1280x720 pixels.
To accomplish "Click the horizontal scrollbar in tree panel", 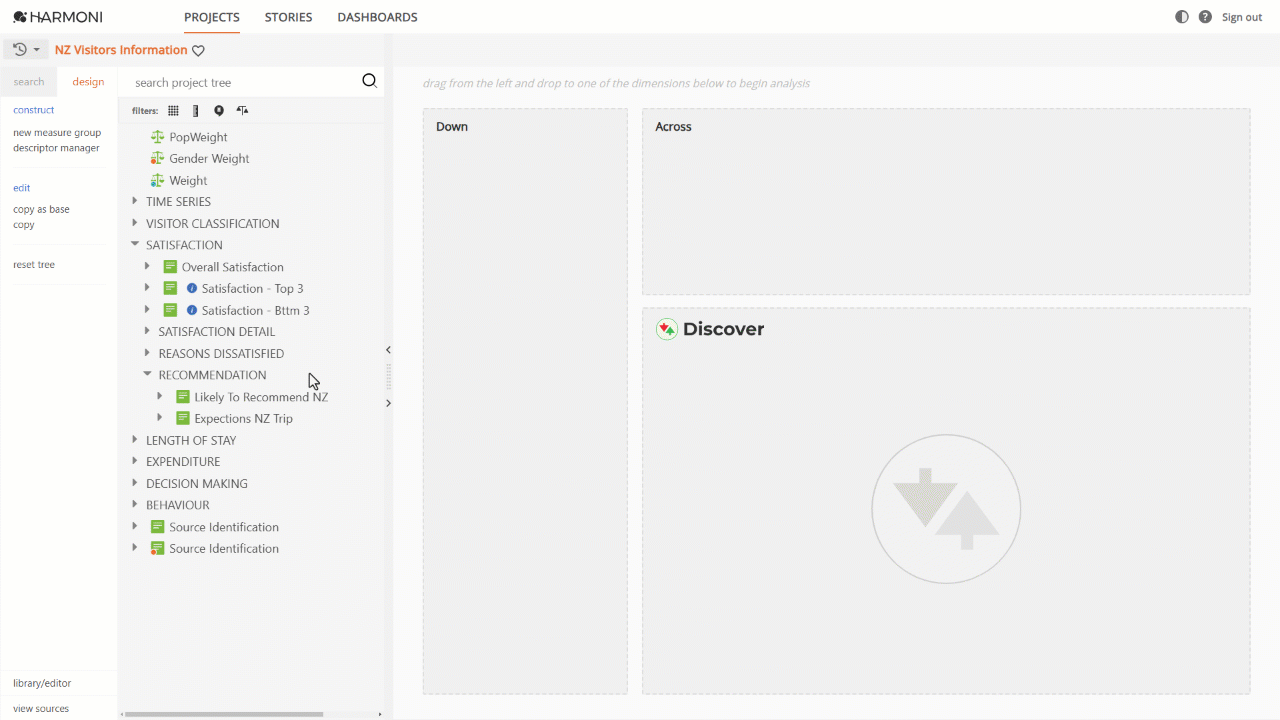I will [x=224, y=714].
